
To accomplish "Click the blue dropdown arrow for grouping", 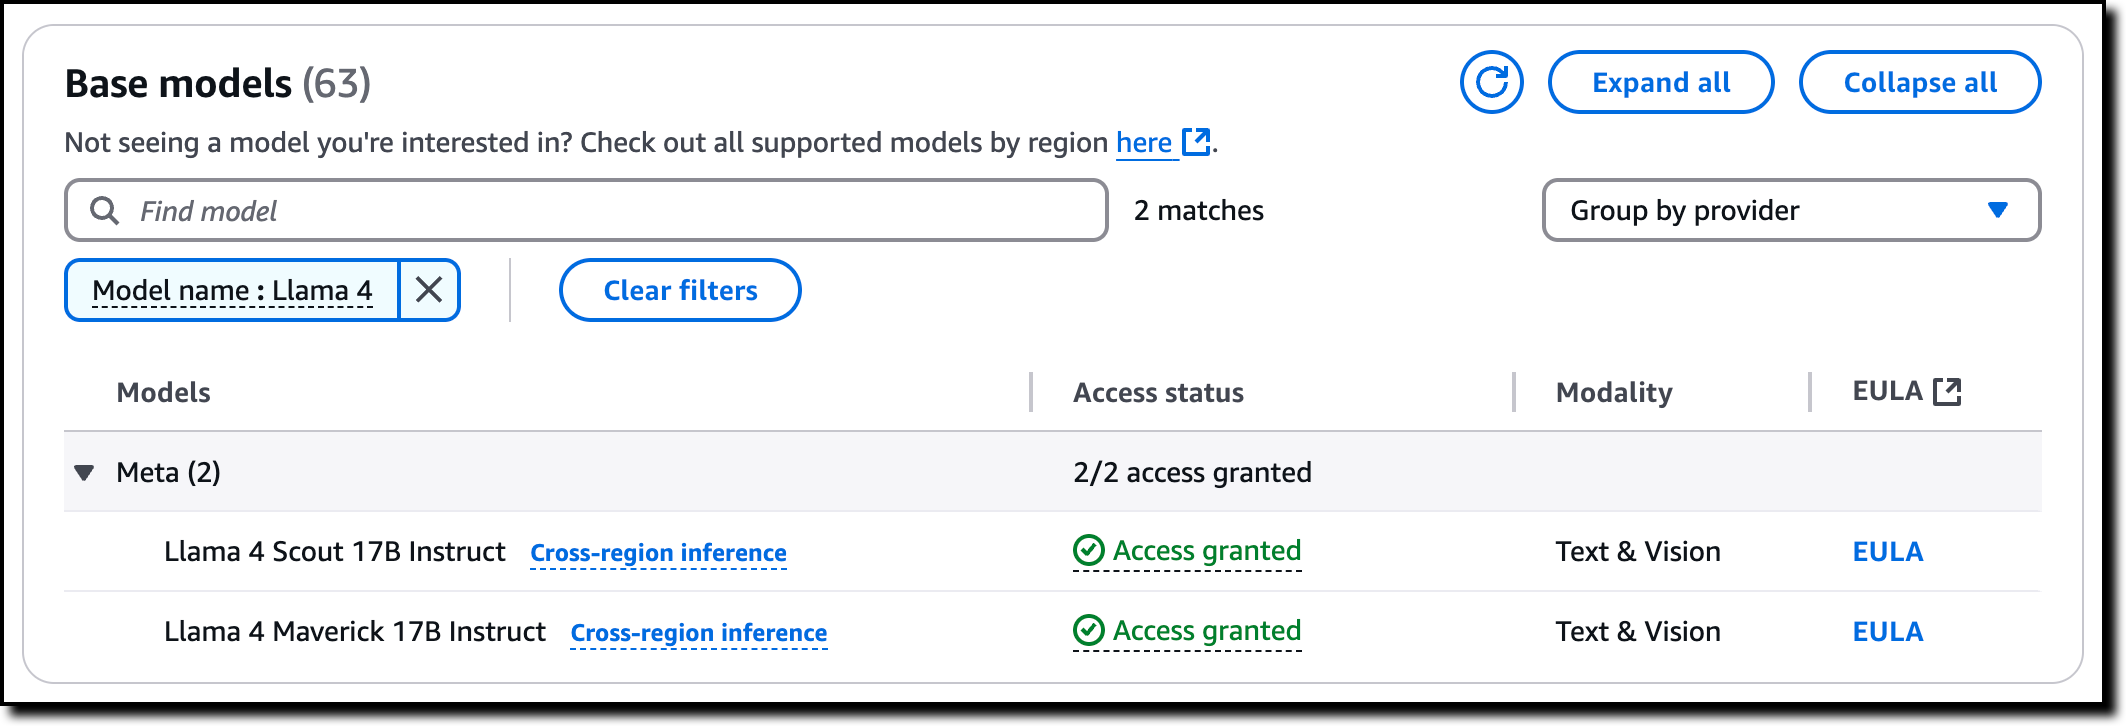I will (1997, 210).
